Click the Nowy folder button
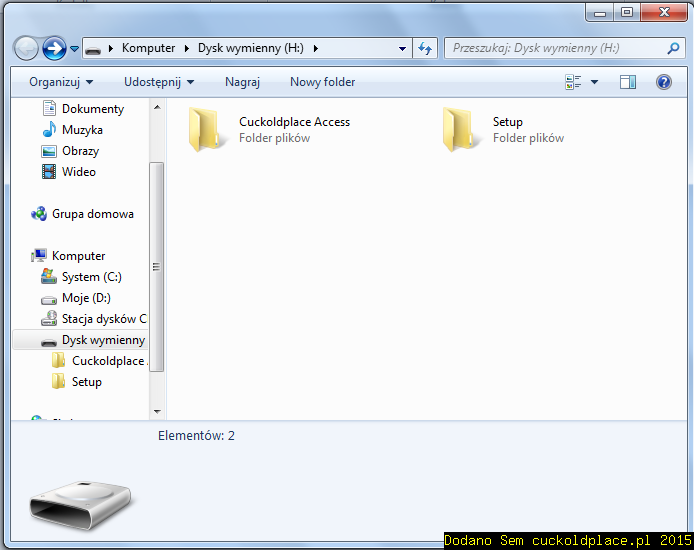The height and width of the screenshot is (550, 694). 322,82
